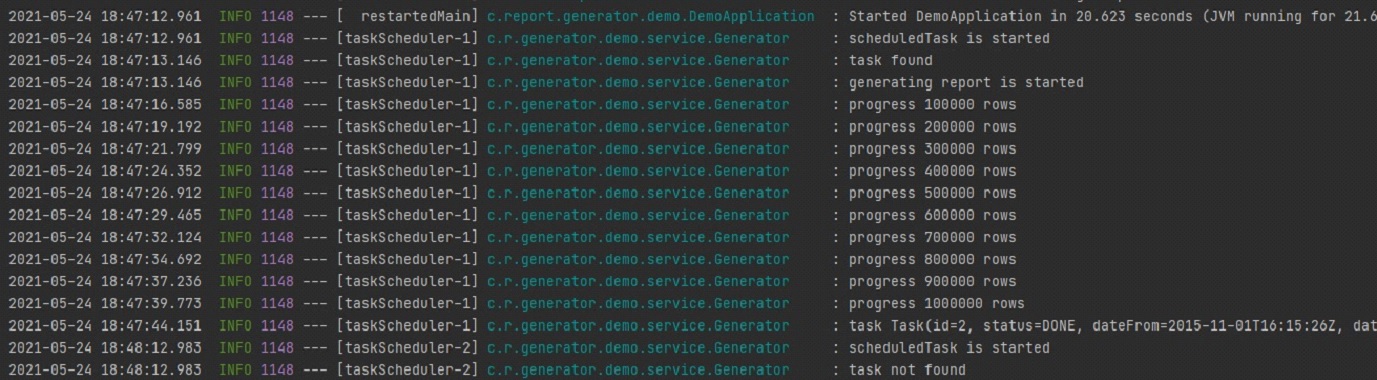
Task: Click the 'progress 900000 rows' entry
Action: (932, 281)
